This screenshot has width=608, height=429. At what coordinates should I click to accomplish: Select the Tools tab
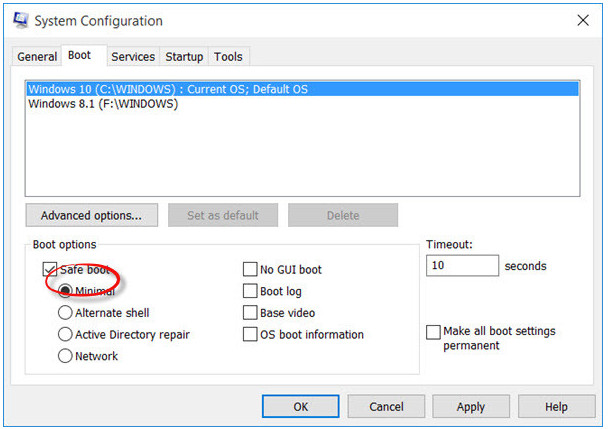click(228, 57)
